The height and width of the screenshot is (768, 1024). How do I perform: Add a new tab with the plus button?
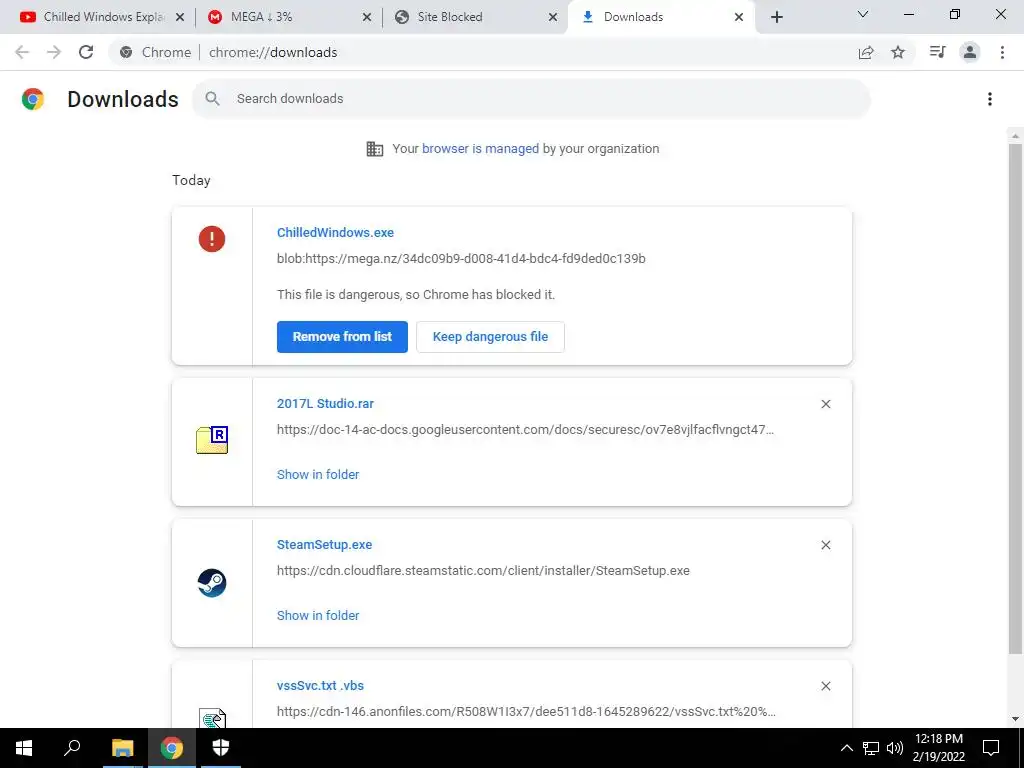point(776,17)
